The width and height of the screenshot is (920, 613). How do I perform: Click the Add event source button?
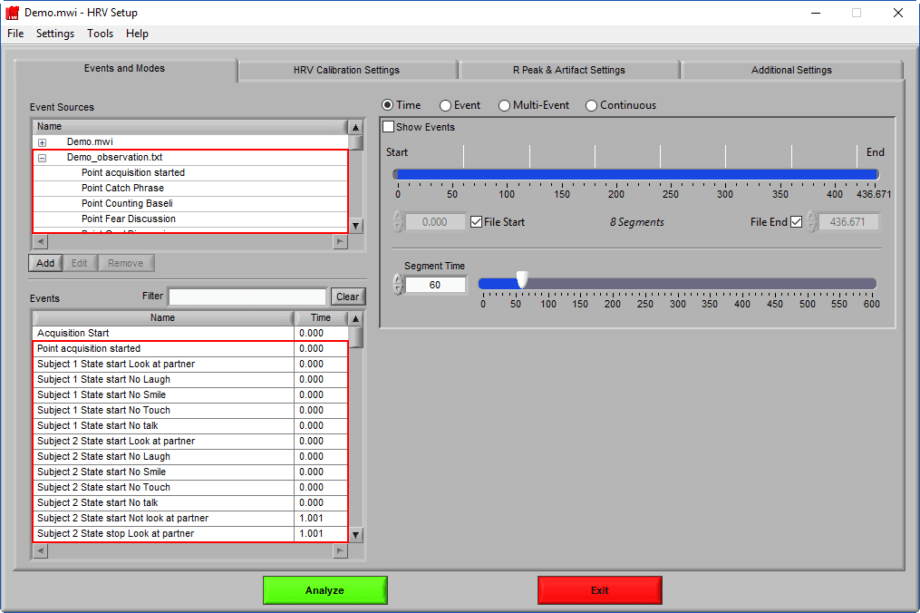point(45,263)
